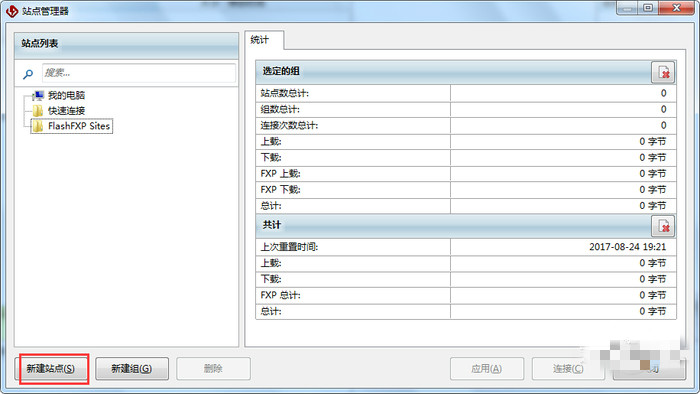Screen dimensions: 700x394
Task: Maximize the 站点管理器 window
Action: tap(648, 8)
